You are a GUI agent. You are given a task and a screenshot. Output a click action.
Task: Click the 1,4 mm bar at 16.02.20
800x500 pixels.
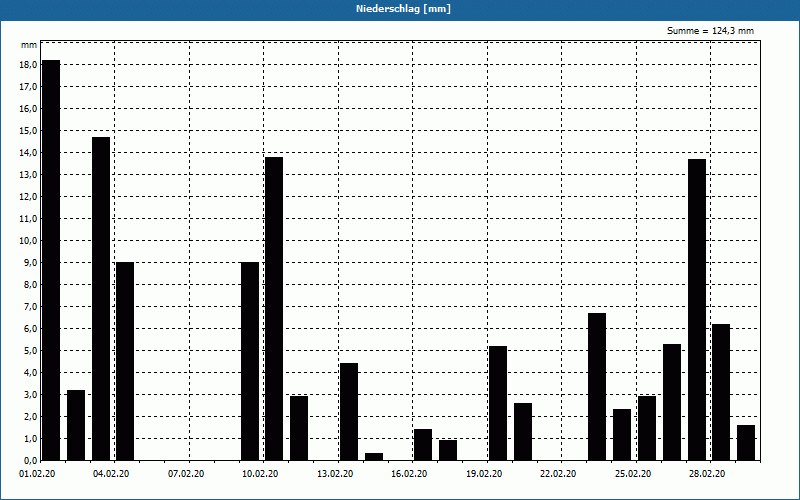(423, 445)
